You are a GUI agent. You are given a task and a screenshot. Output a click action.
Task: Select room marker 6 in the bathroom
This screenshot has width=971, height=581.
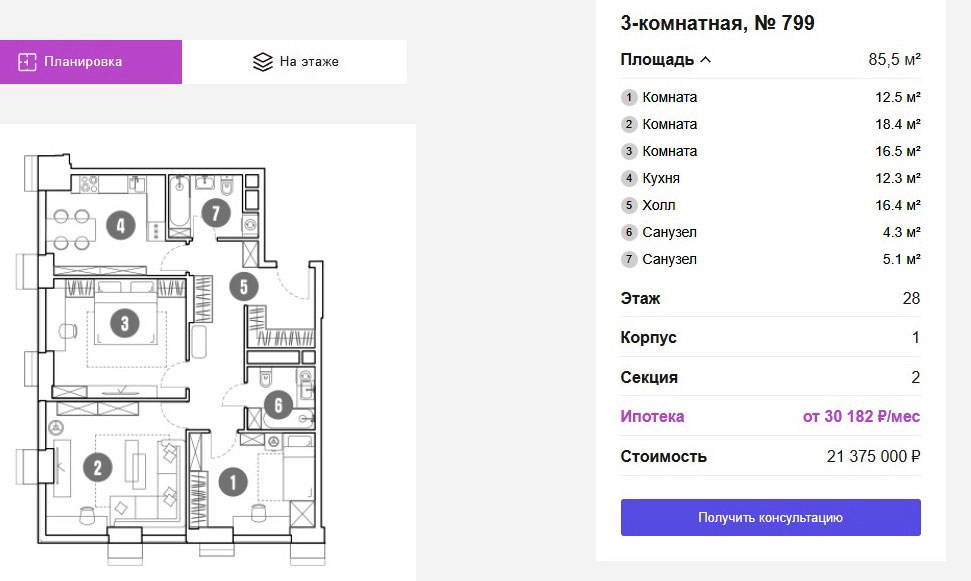(x=279, y=405)
